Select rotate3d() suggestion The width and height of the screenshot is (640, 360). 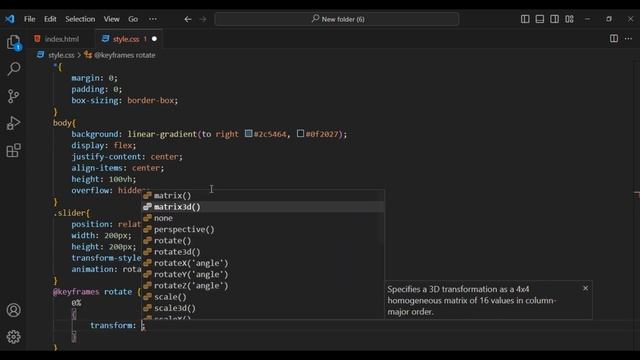[x=263, y=252]
